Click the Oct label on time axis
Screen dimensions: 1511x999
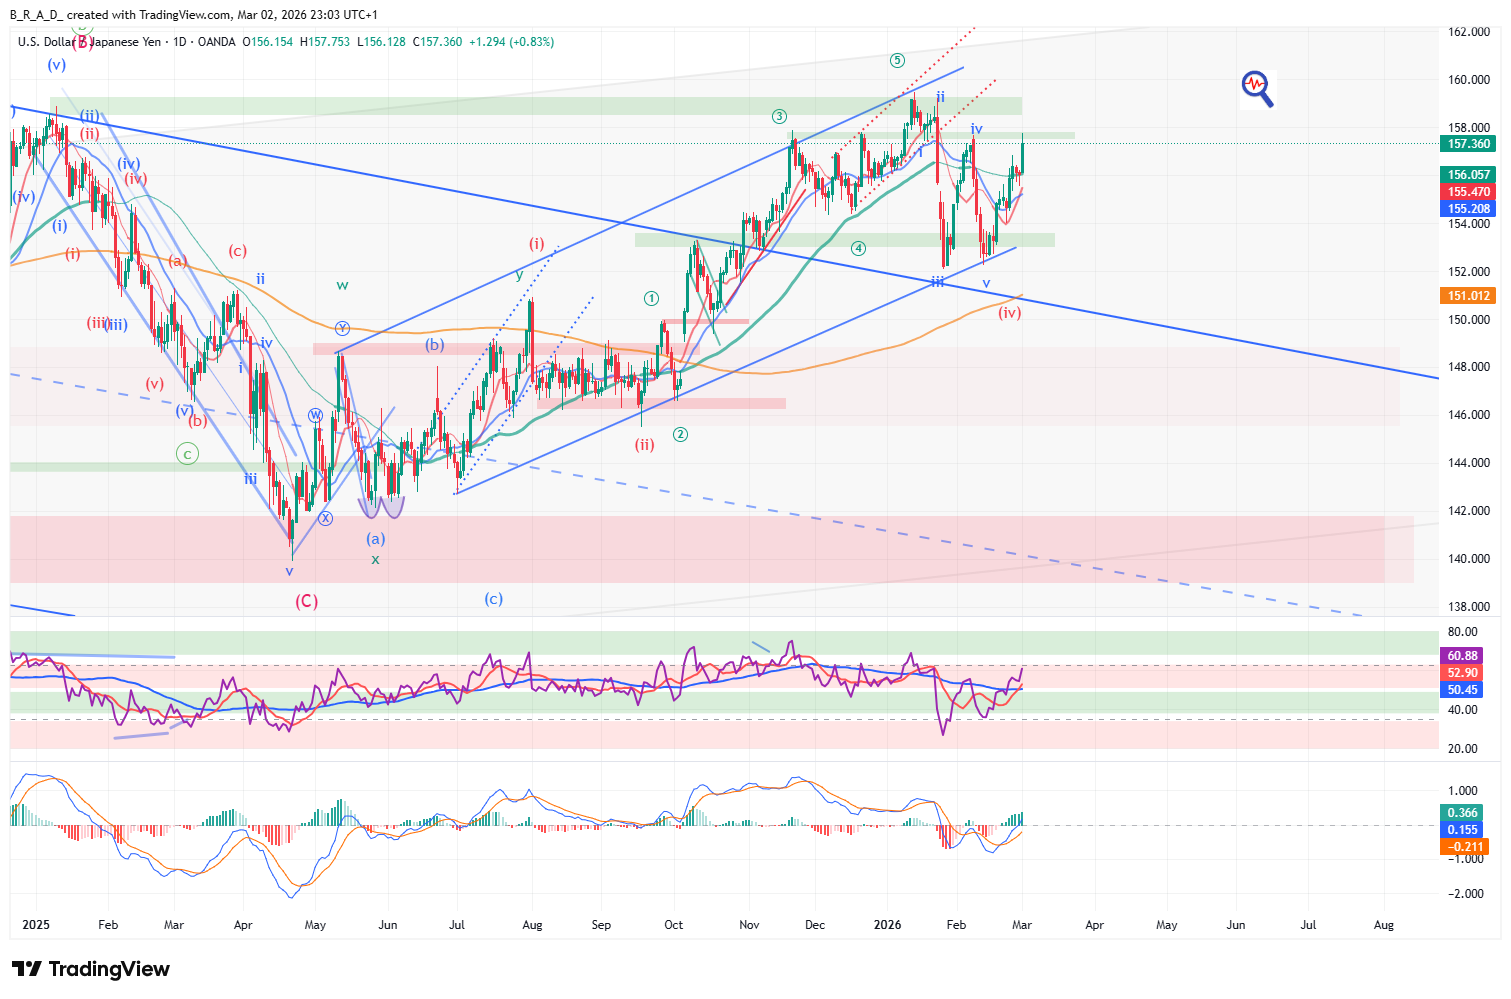673,925
